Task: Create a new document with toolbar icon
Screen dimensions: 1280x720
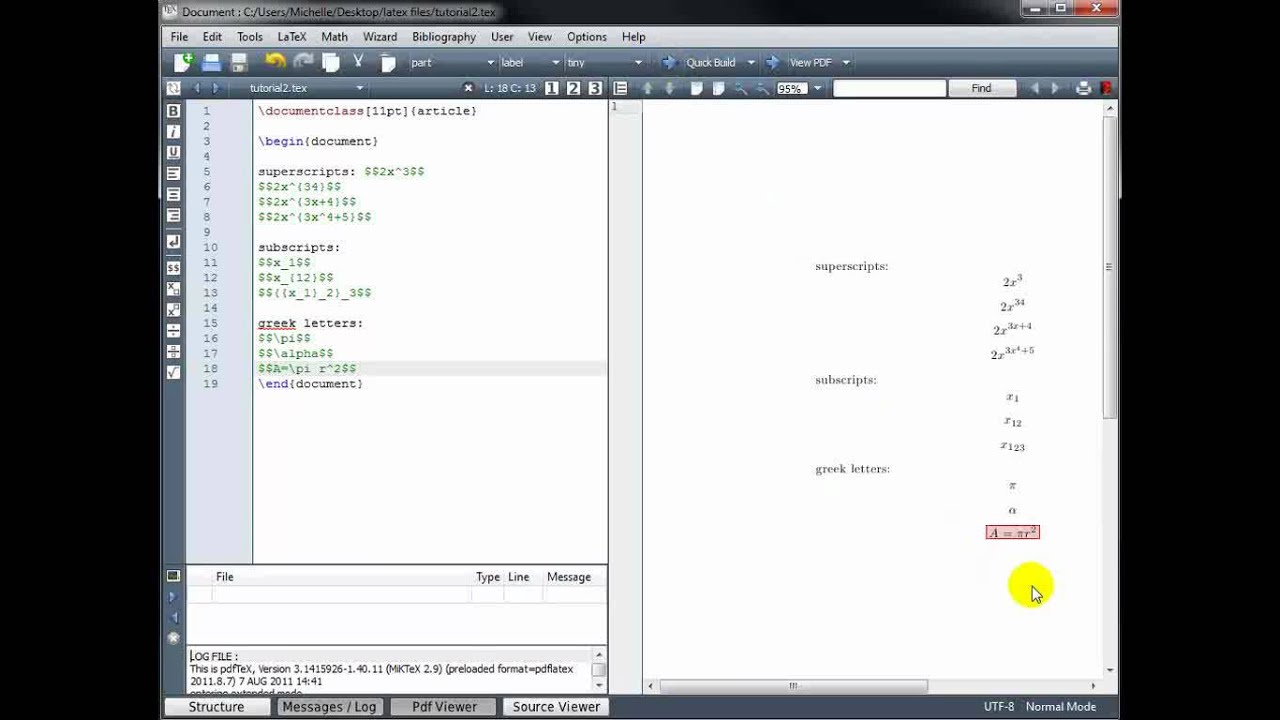Action: (183, 62)
